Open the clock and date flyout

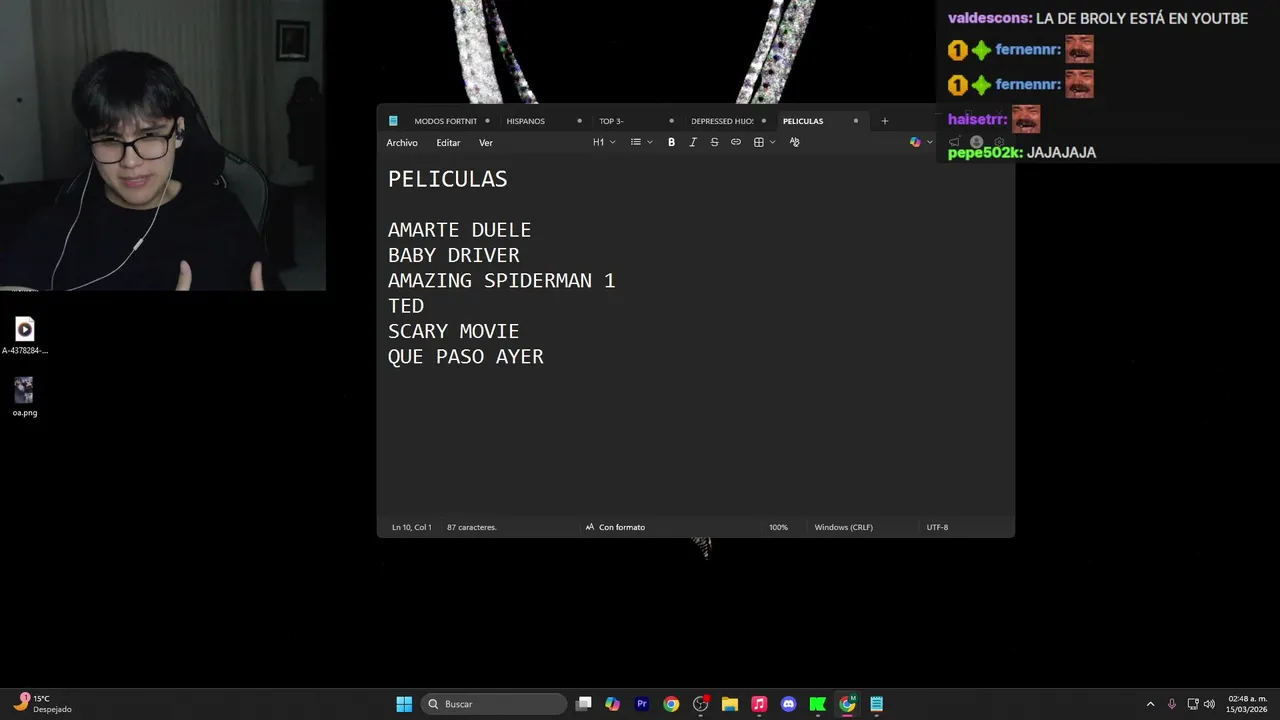click(x=1247, y=704)
